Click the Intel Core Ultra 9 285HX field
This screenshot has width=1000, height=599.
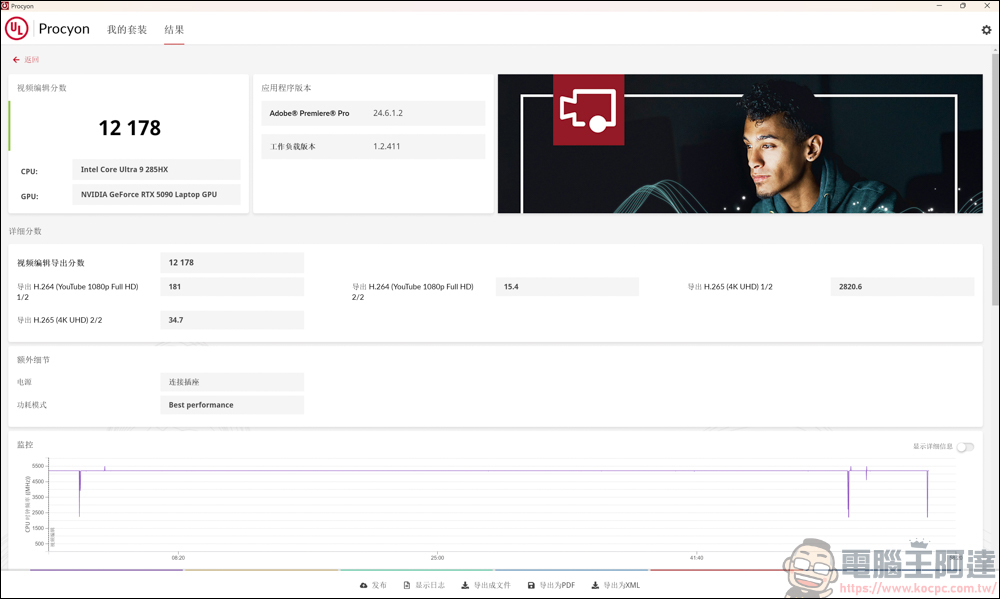[x=156, y=169]
